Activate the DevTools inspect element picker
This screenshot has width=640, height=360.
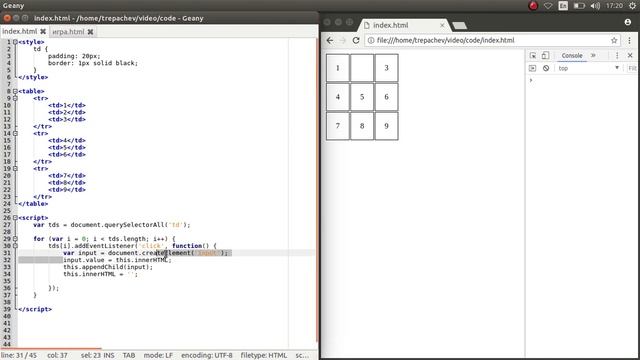(533, 56)
